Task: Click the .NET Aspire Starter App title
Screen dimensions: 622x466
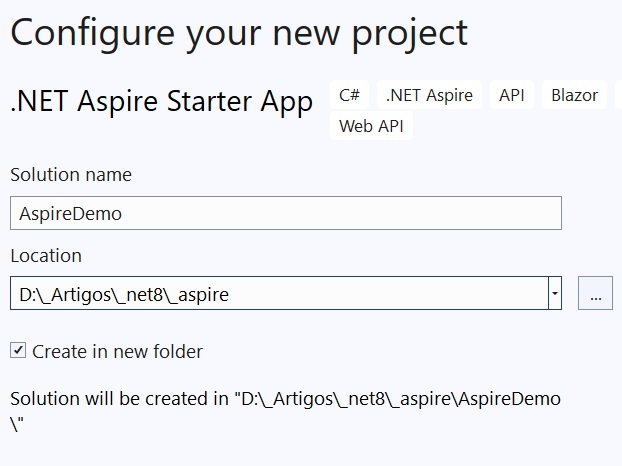Action: click(x=162, y=101)
